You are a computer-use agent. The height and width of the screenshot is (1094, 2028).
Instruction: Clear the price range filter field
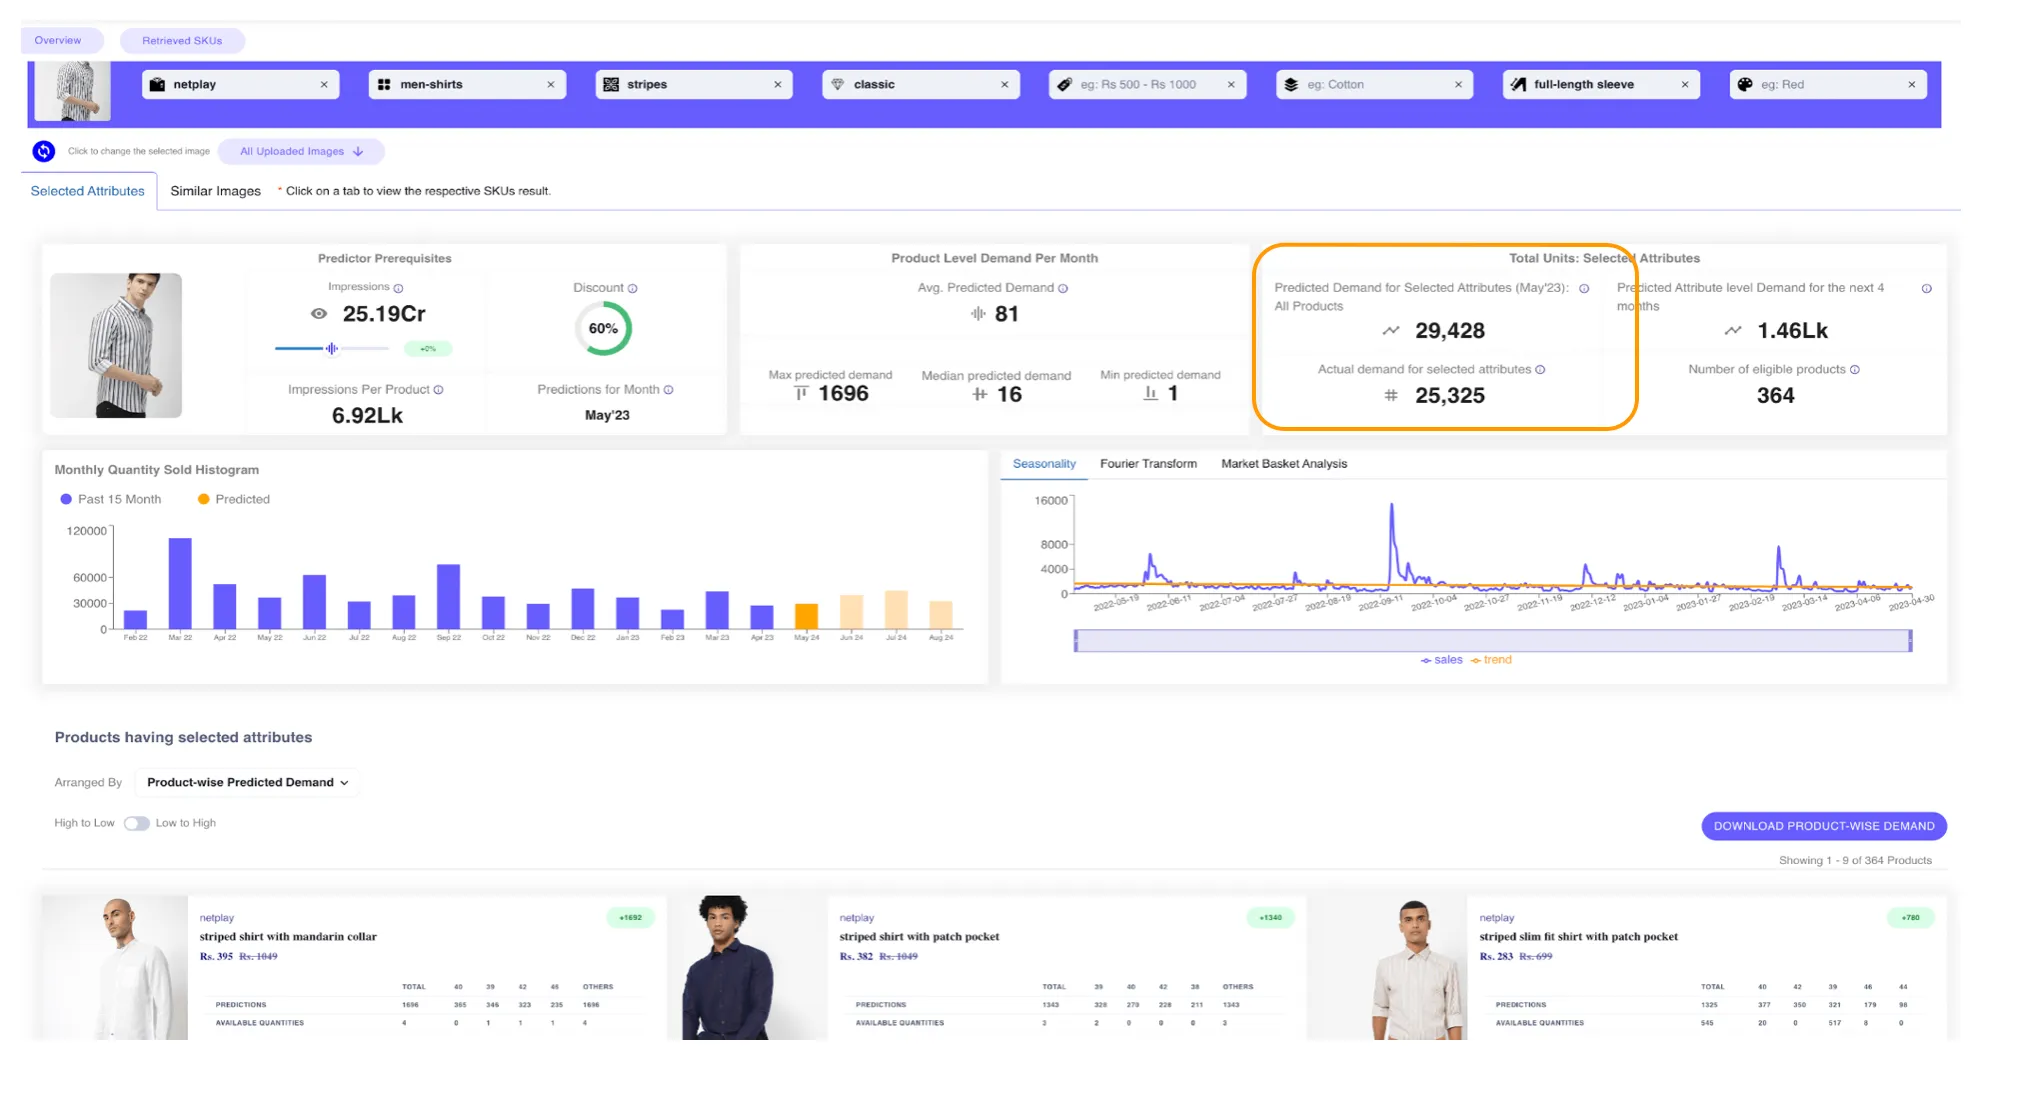1231,85
